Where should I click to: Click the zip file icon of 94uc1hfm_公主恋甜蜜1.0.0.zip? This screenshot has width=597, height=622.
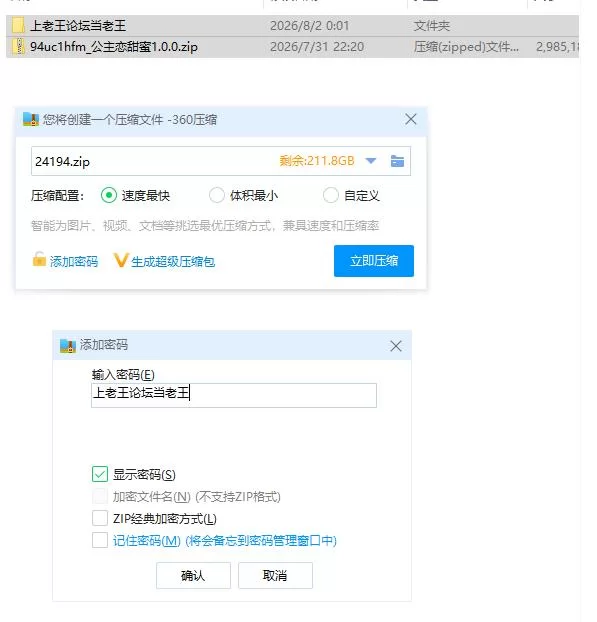coord(18,46)
